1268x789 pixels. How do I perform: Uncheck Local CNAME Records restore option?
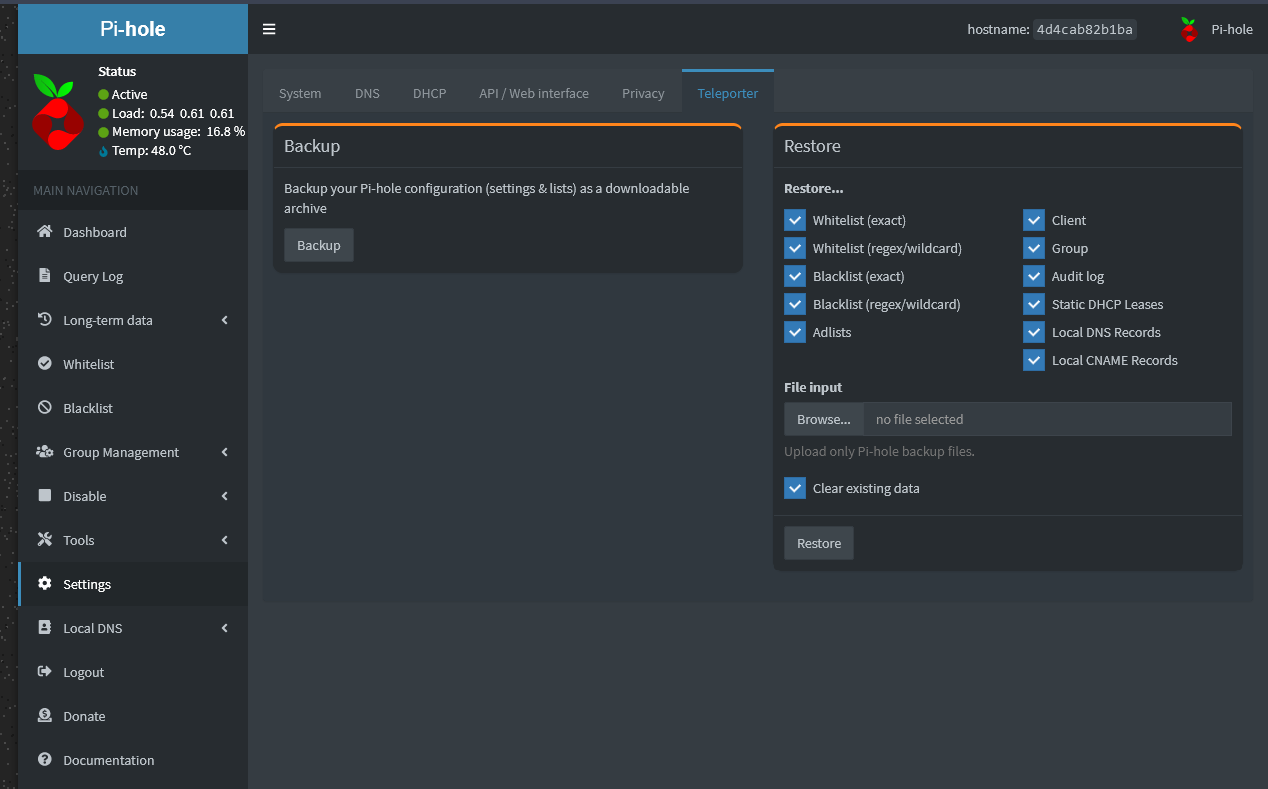(x=1034, y=360)
